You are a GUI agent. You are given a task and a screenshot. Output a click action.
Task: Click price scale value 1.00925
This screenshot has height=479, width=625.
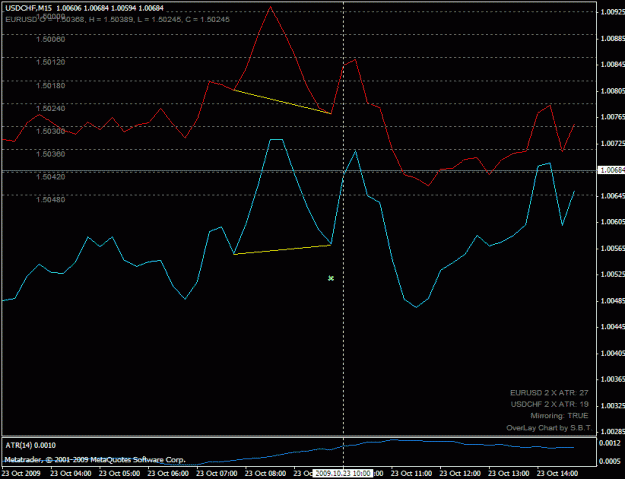[x=612, y=12]
